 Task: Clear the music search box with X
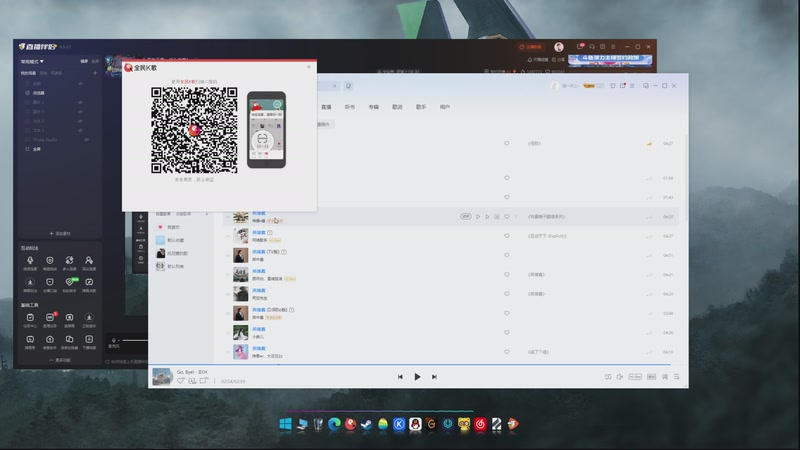point(335,86)
